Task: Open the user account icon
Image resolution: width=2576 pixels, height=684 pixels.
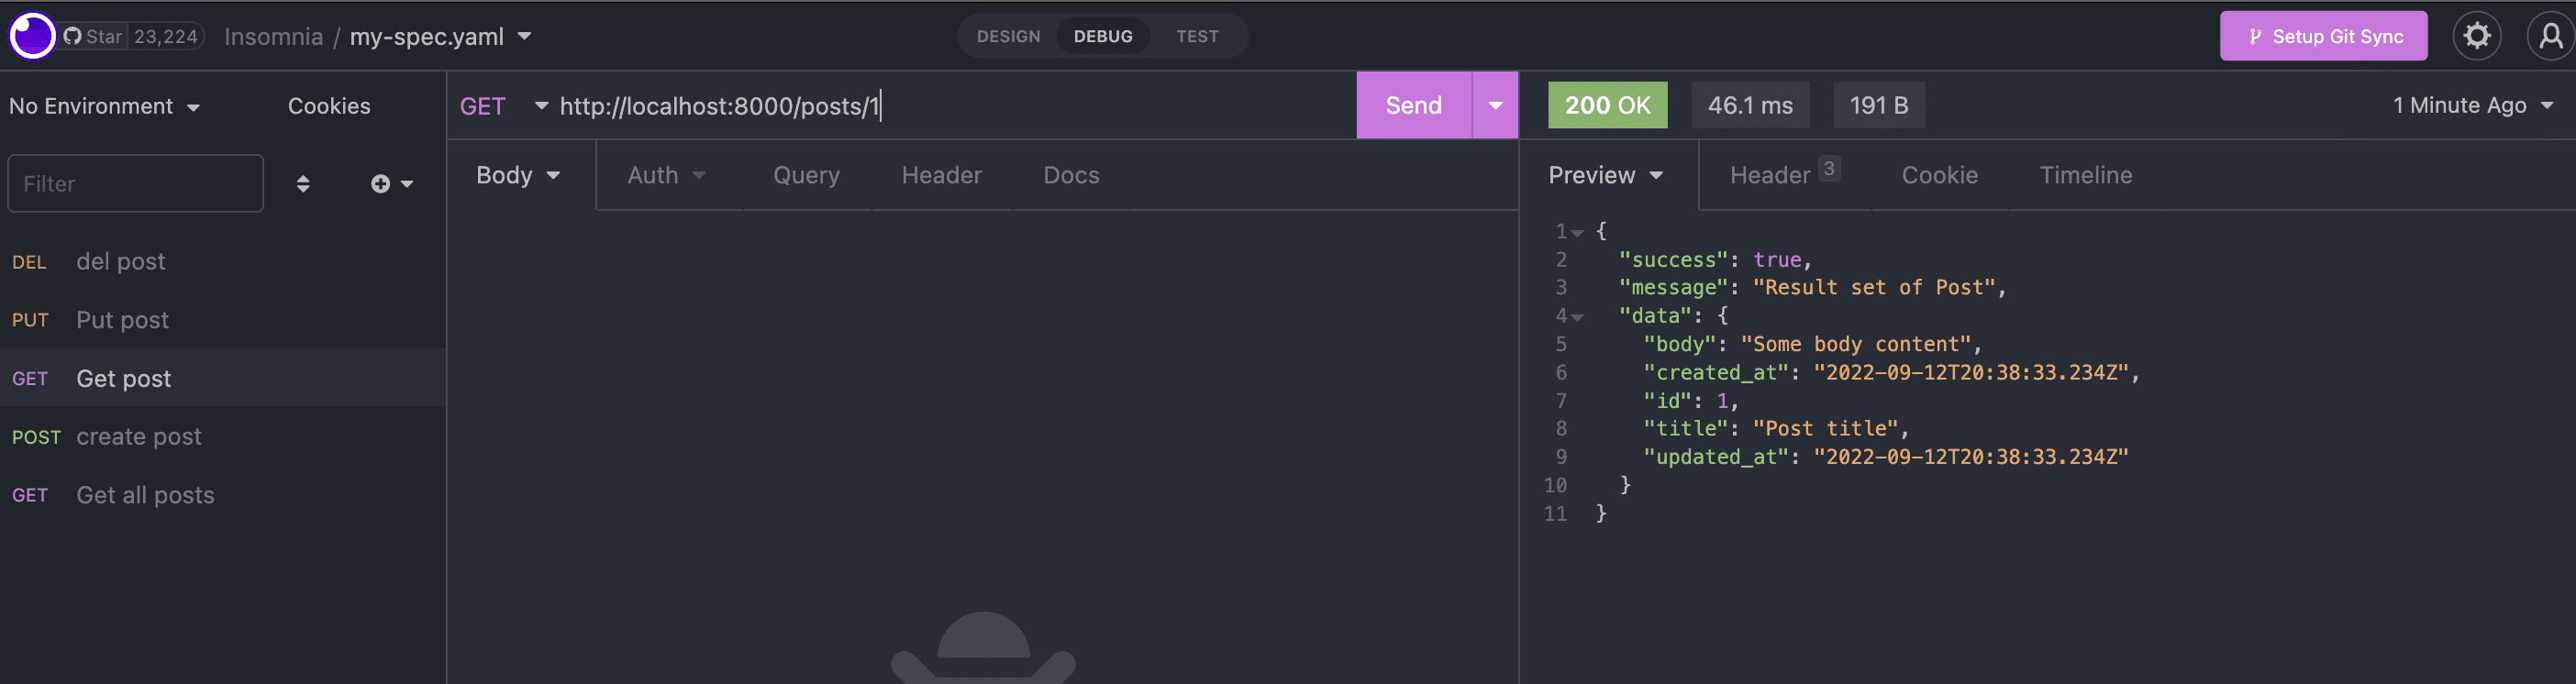Action: (x=2550, y=36)
